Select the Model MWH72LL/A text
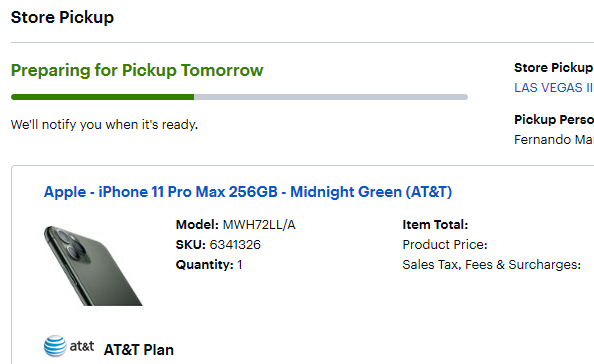This screenshot has width=594, height=364. (235, 225)
